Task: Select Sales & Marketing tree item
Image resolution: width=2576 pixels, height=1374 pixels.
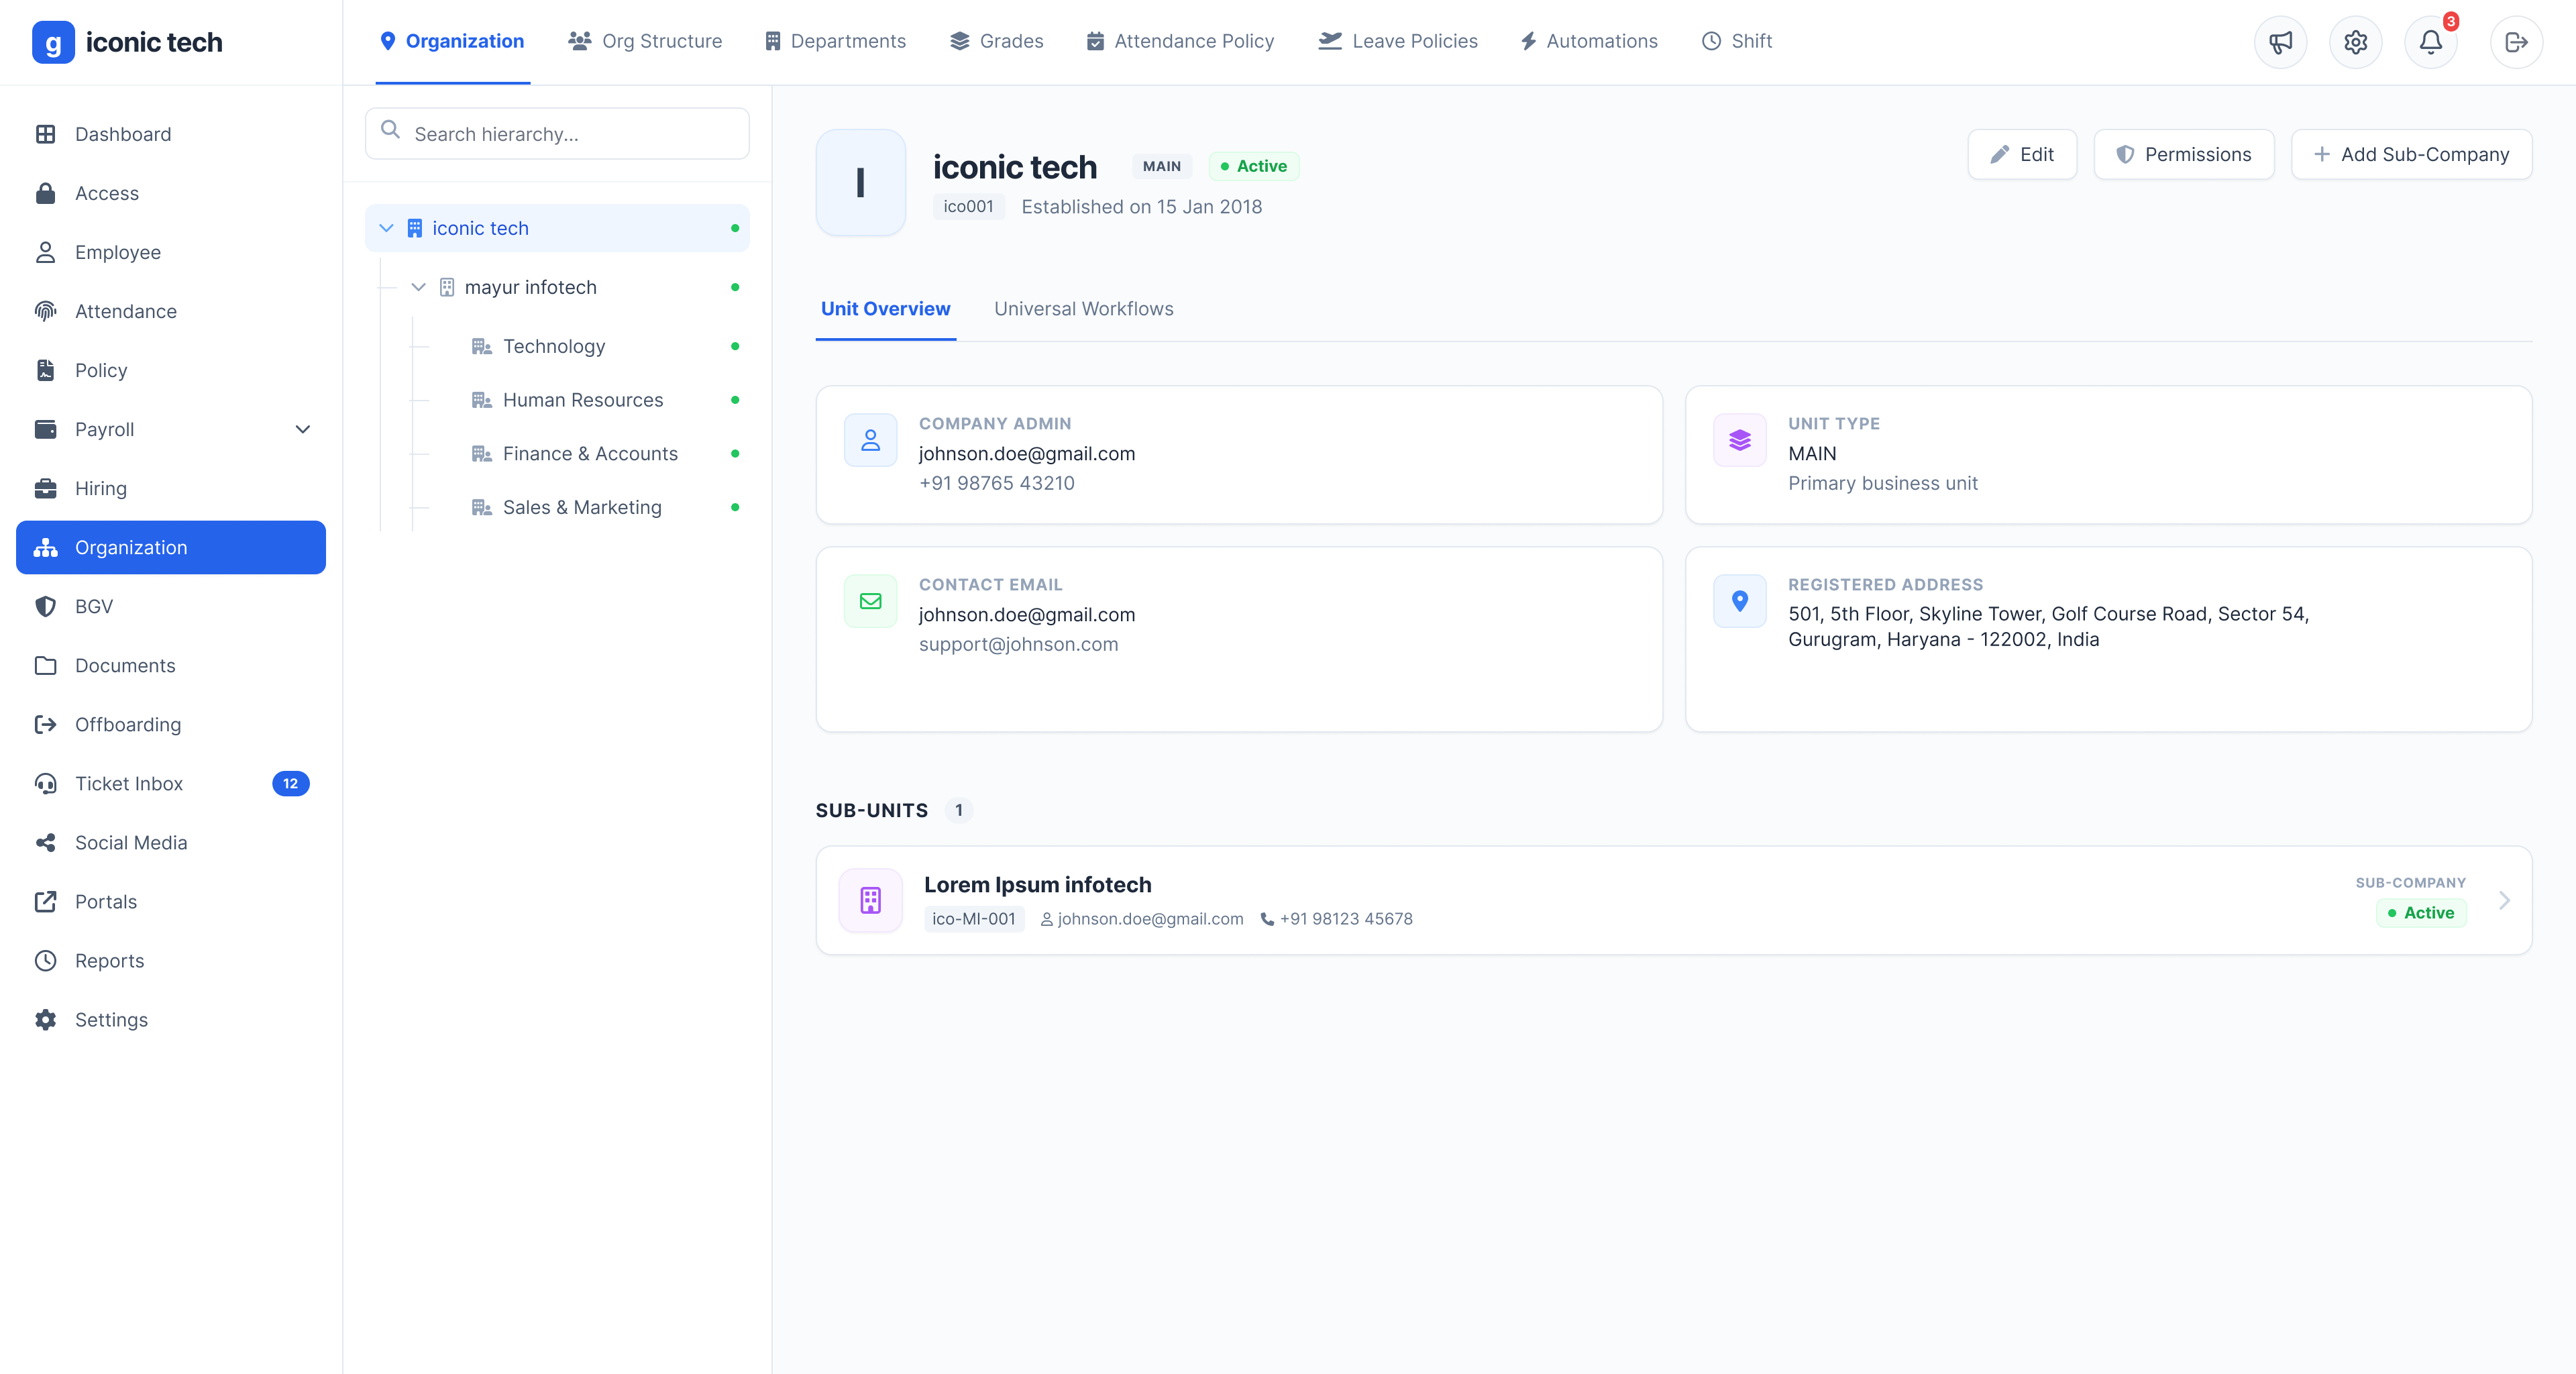Action: click(581, 507)
